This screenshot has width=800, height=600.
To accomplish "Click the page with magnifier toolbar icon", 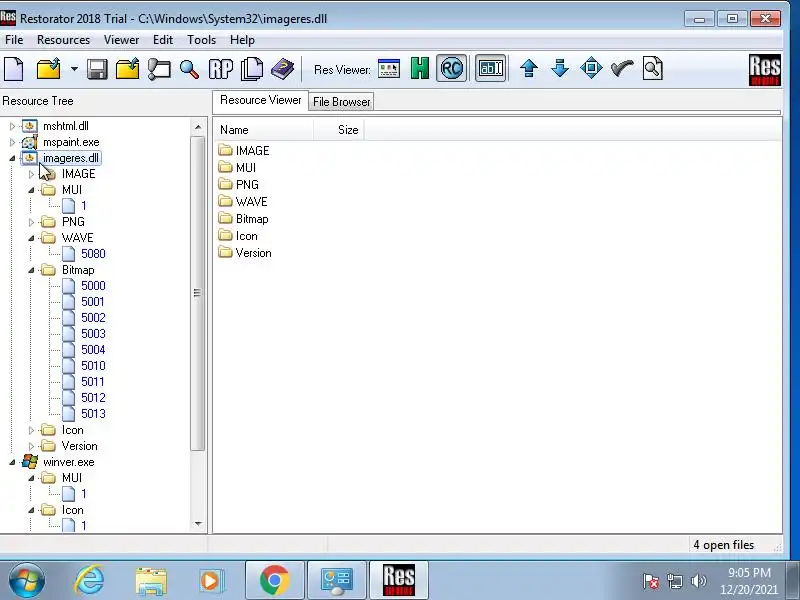I will [653, 68].
